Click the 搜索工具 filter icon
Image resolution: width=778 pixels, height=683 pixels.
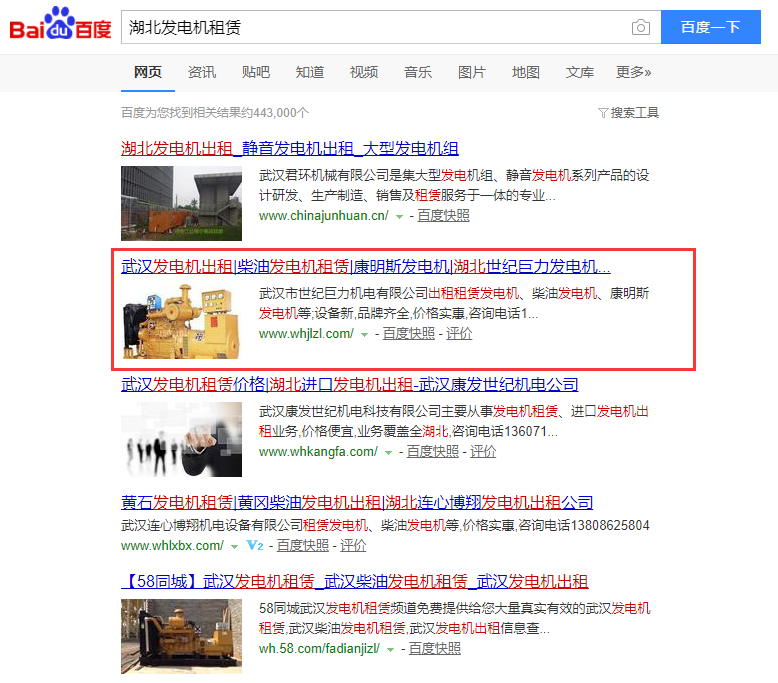(603, 113)
